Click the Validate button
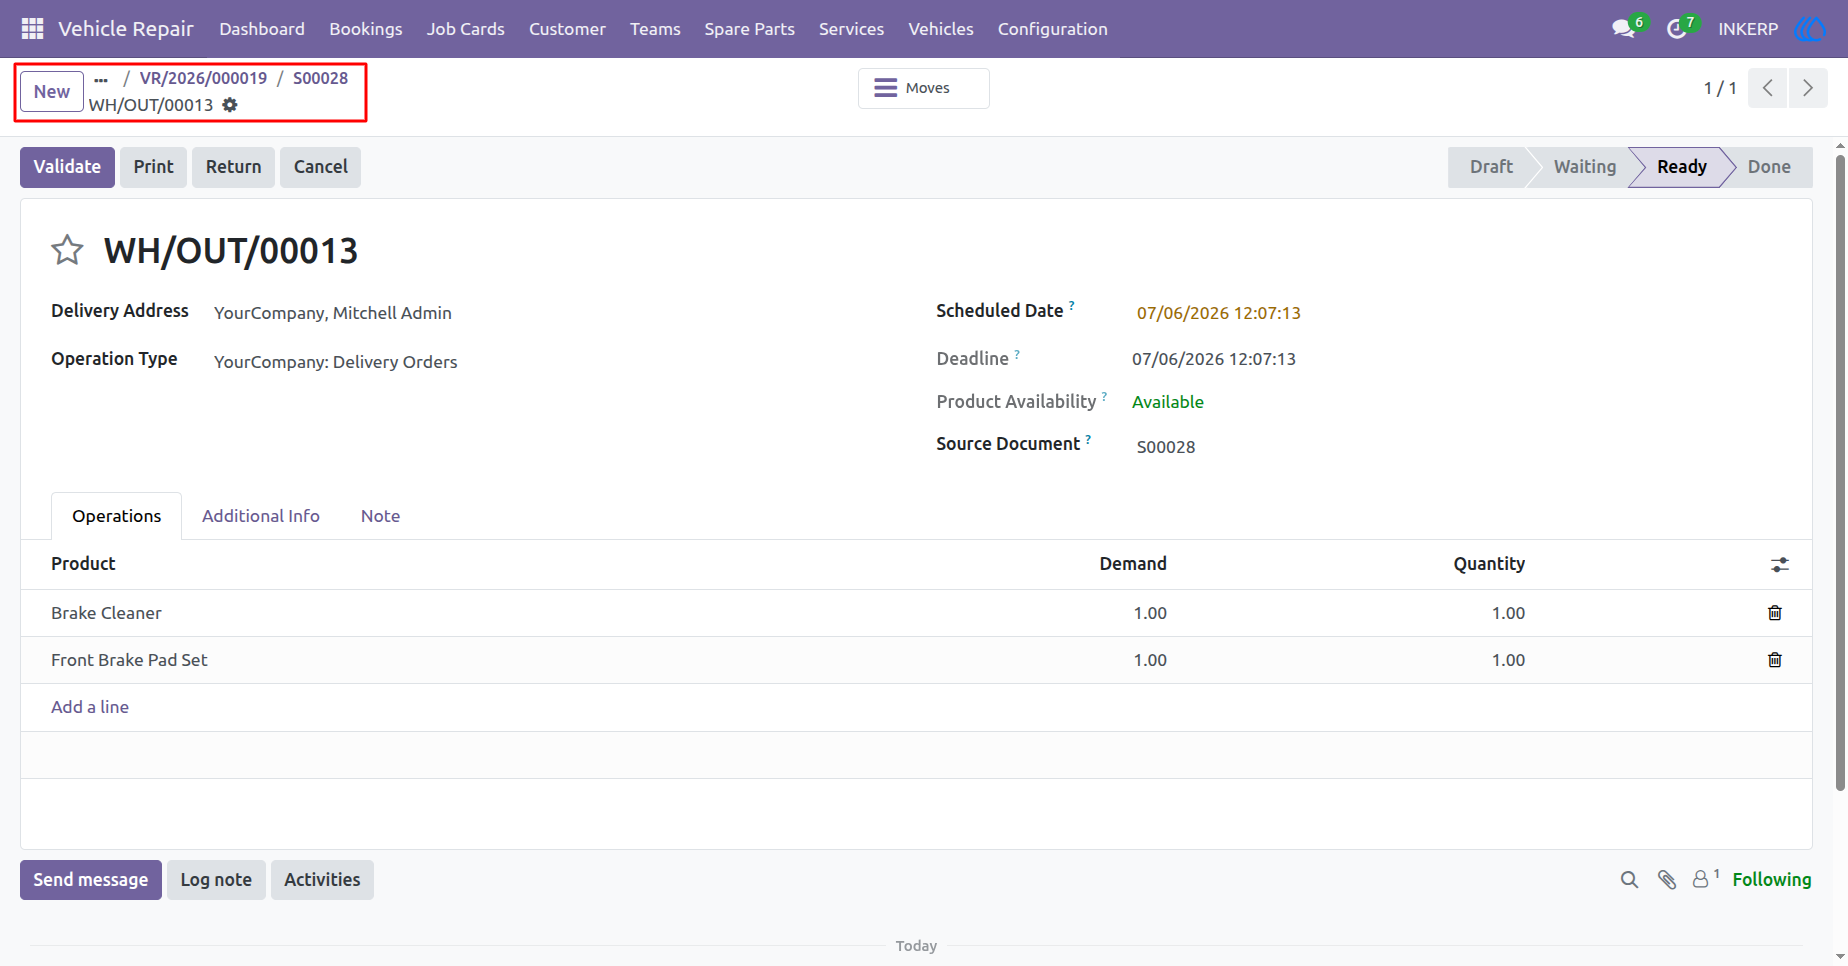Image resolution: width=1848 pixels, height=966 pixels. coord(67,167)
